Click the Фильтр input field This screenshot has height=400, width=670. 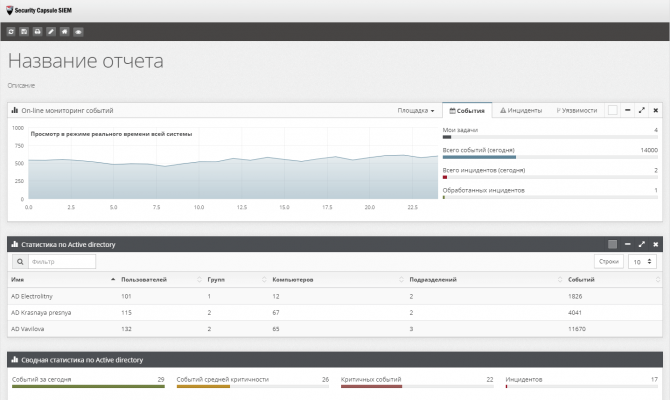point(62,262)
